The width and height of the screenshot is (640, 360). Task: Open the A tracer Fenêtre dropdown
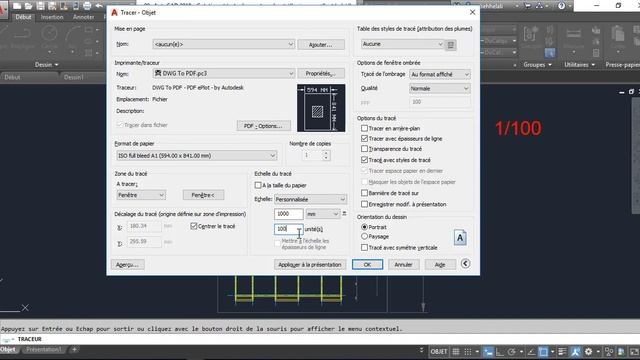pyautogui.click(x=141, y=195)
